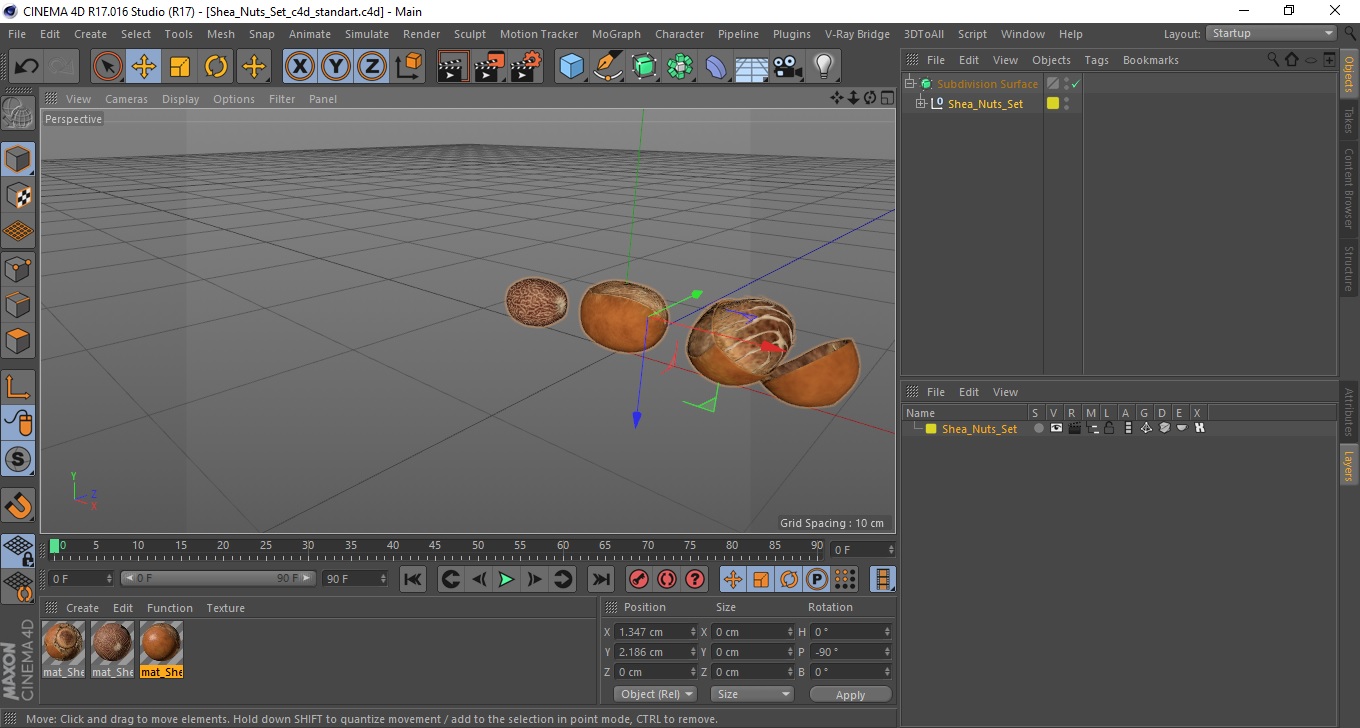The height and width of the screenshot is (728, 1360).
Task: Enable Texture mode in left toolbar
Action: point(19,195)
